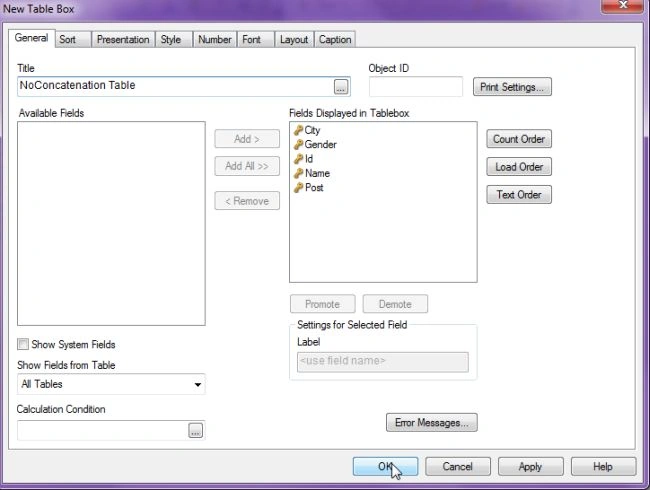
Task: Switch to the Sort tab
Action: pos(73,40)
